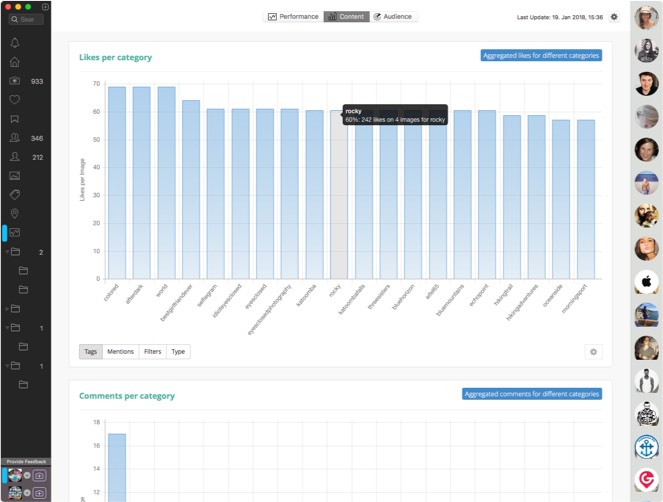Open the notifications bell in sidebar
The width and height of the screenshot is (663, 502).
tap(14, 43)
